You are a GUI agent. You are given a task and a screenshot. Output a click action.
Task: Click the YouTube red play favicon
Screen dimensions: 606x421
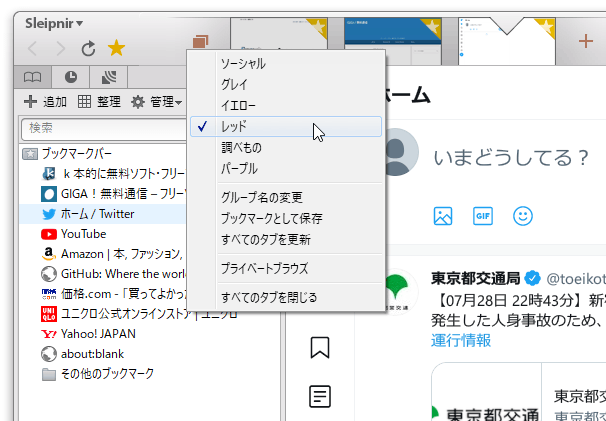coord(49,234)
